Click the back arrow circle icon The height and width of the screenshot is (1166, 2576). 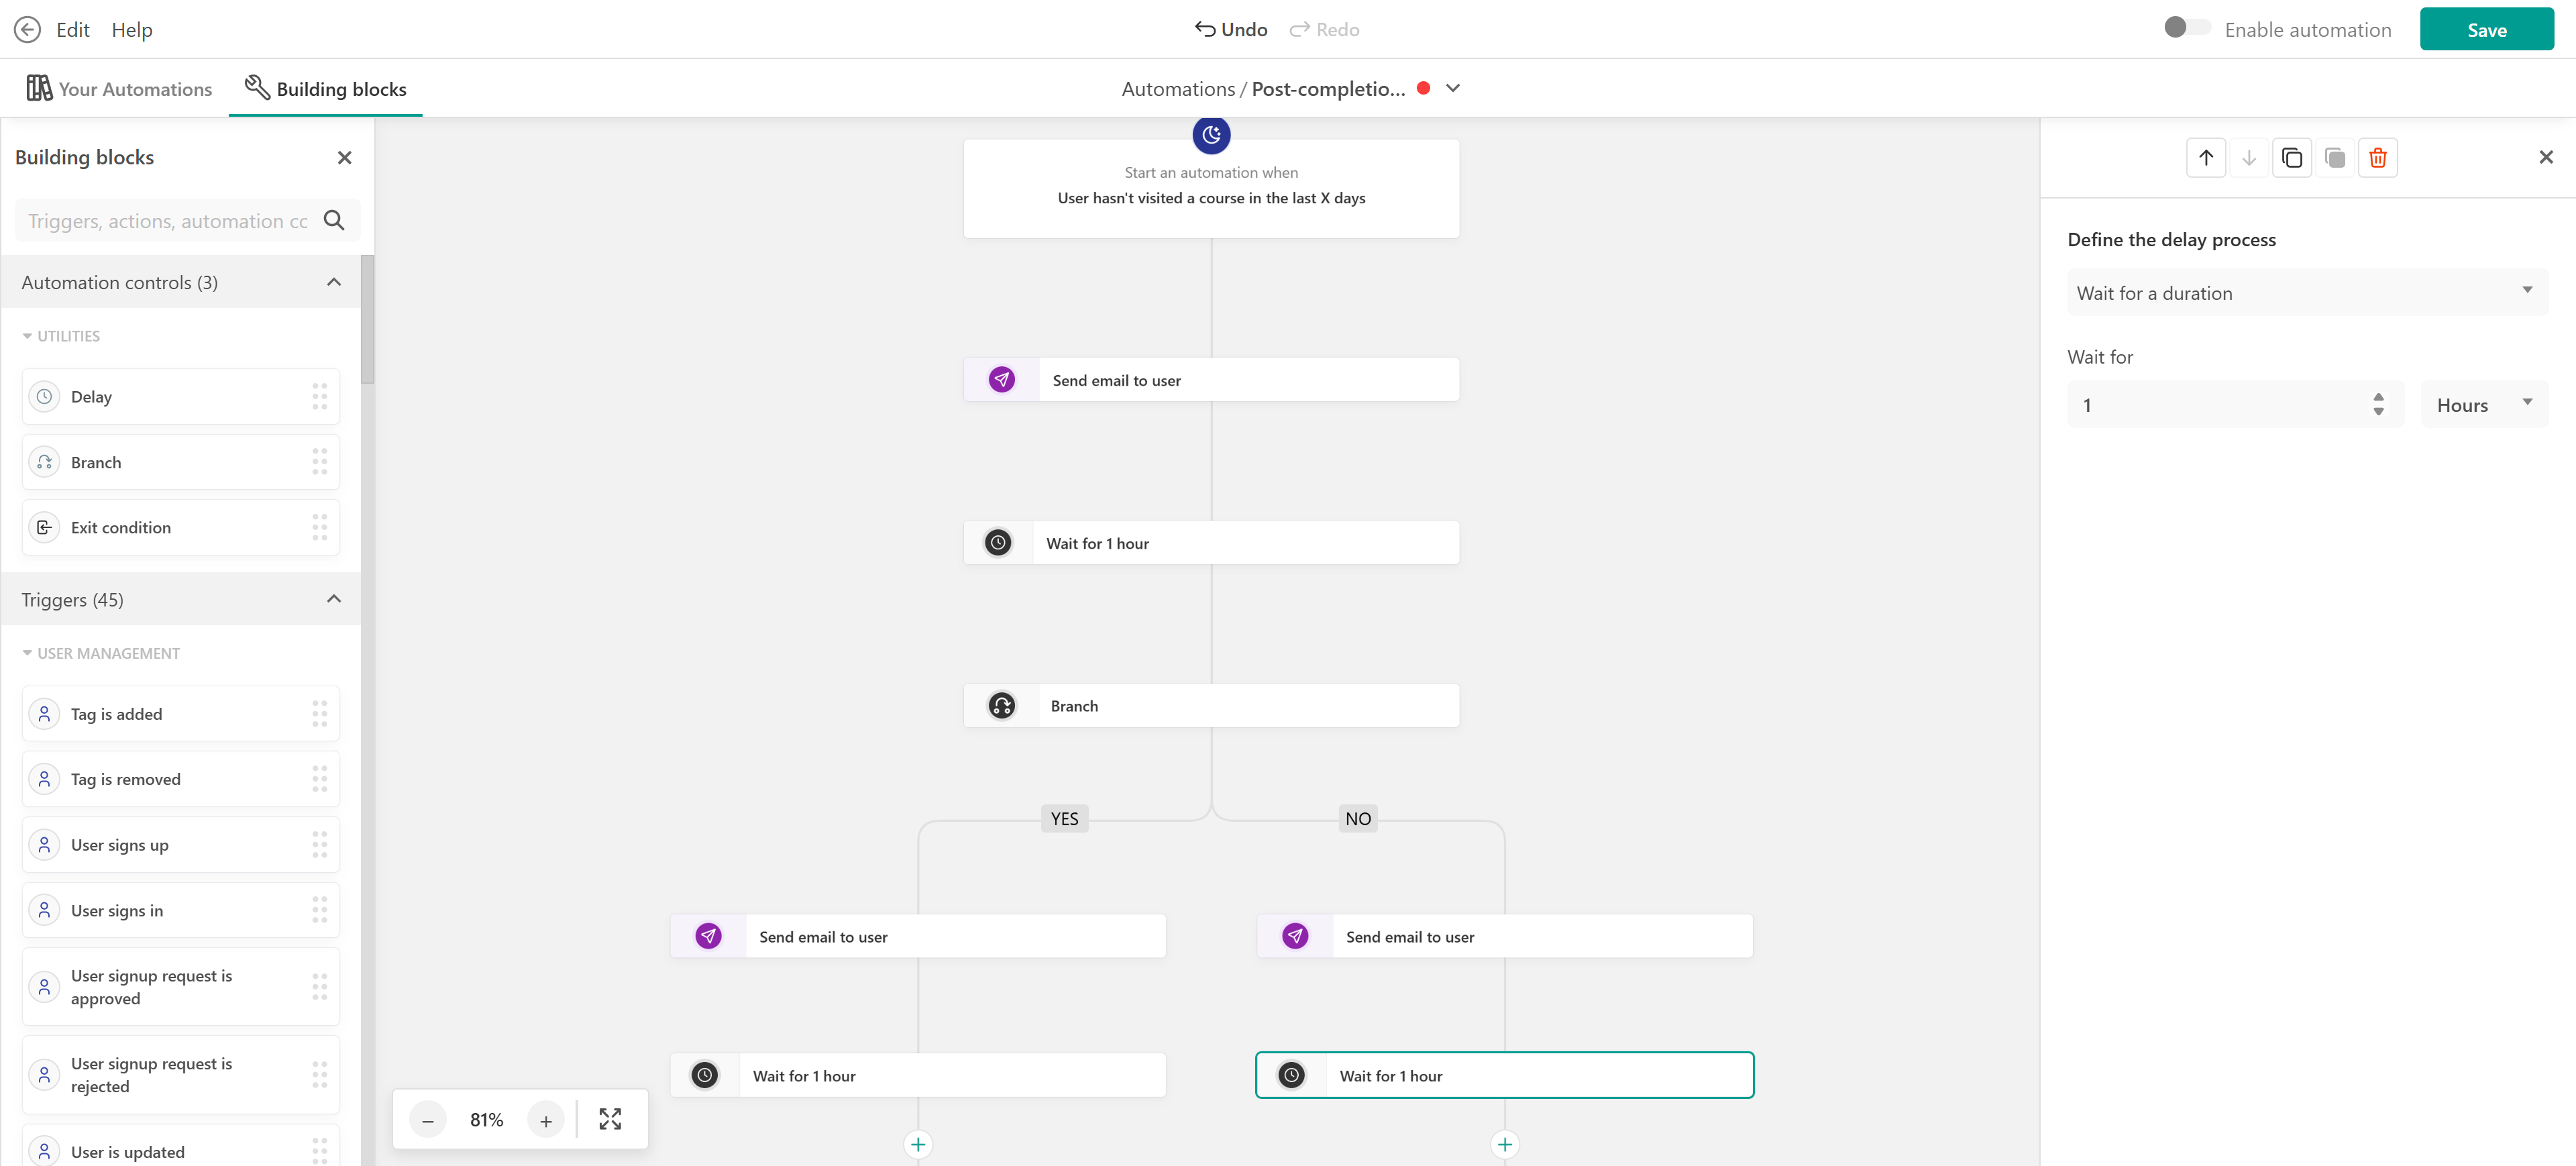[27, 30]
